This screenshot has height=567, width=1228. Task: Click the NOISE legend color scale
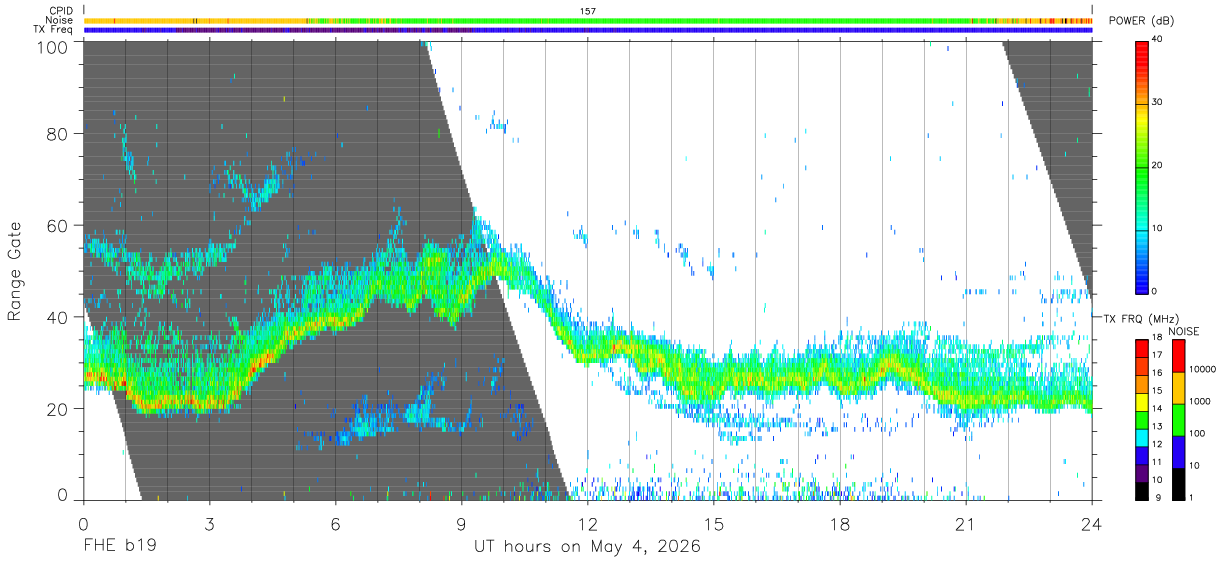coord(1177,420)
